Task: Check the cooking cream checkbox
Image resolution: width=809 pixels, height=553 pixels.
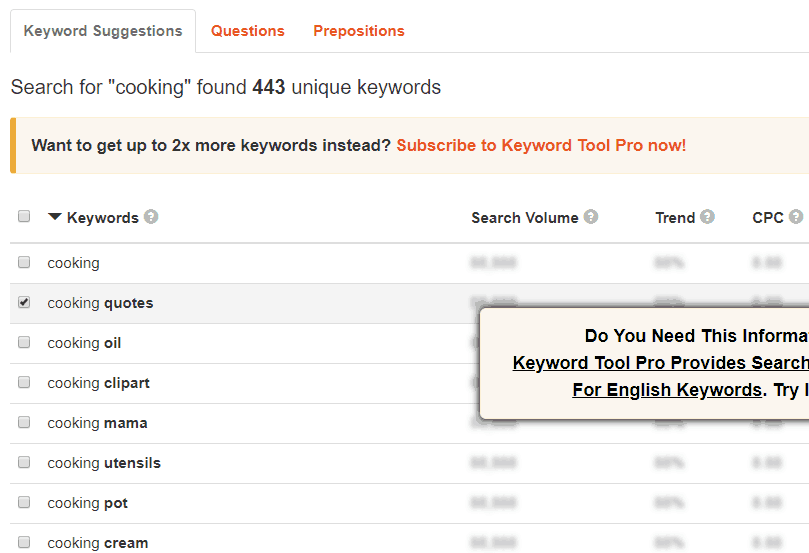Action: pyautogui.click(x=24, y=542)
